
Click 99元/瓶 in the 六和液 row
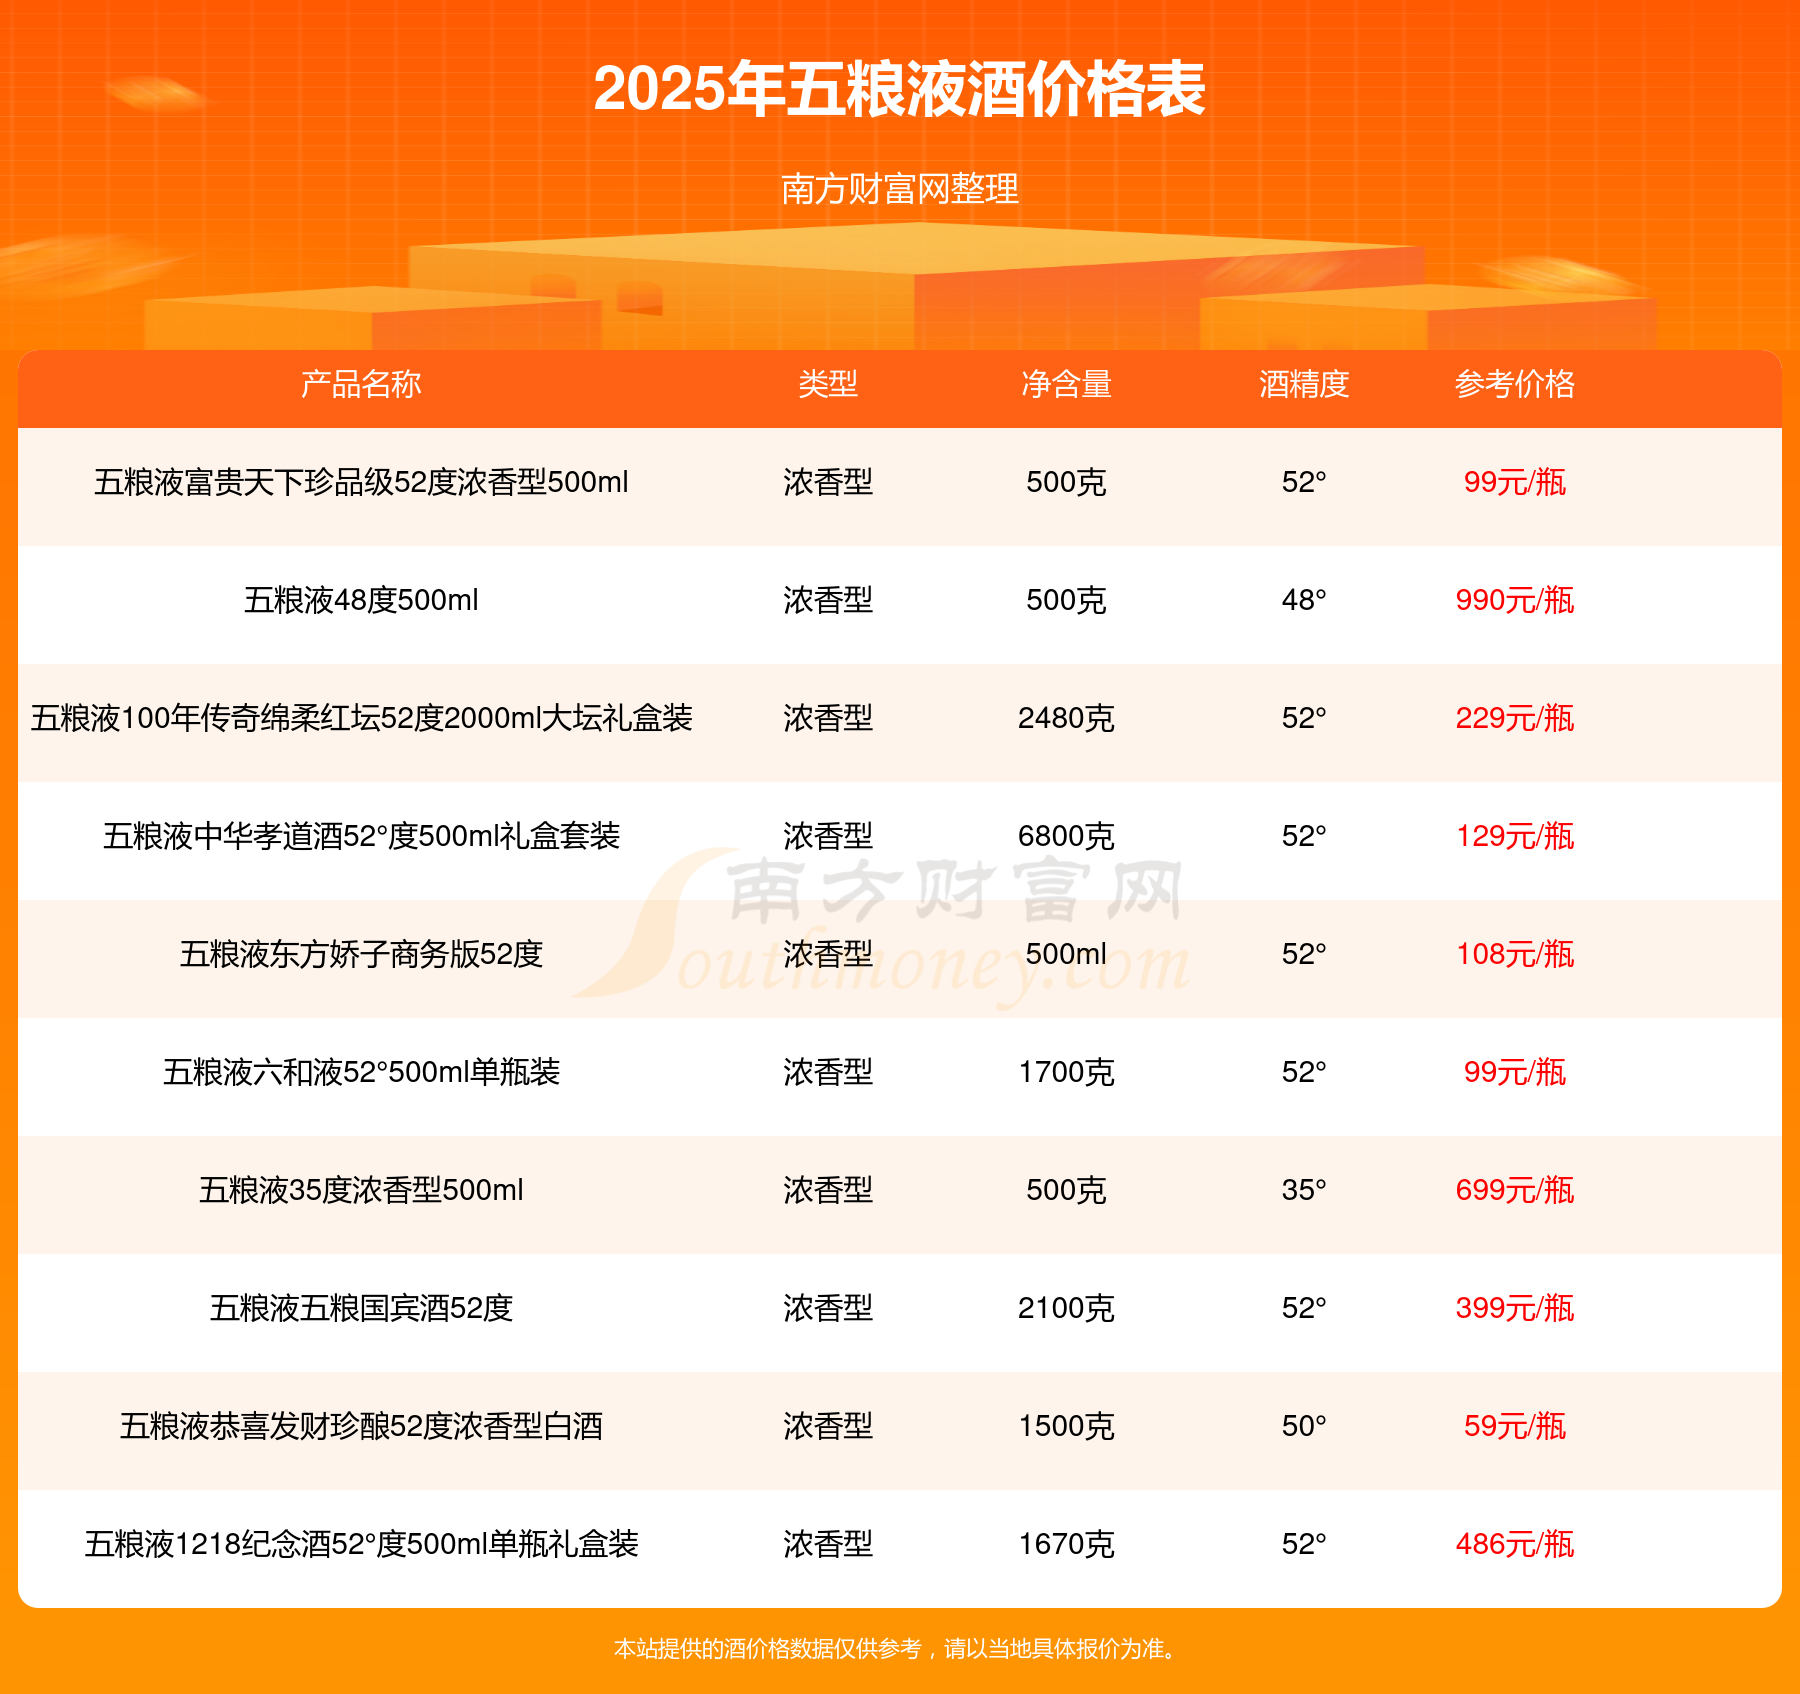1515,1073
